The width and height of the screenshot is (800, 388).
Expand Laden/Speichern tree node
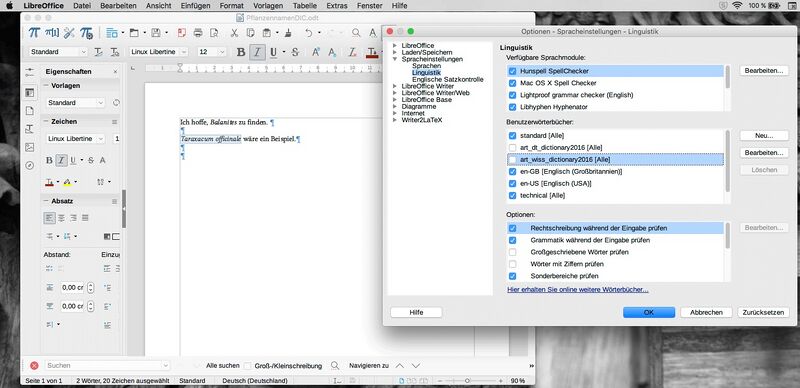(x=395, y=53)
